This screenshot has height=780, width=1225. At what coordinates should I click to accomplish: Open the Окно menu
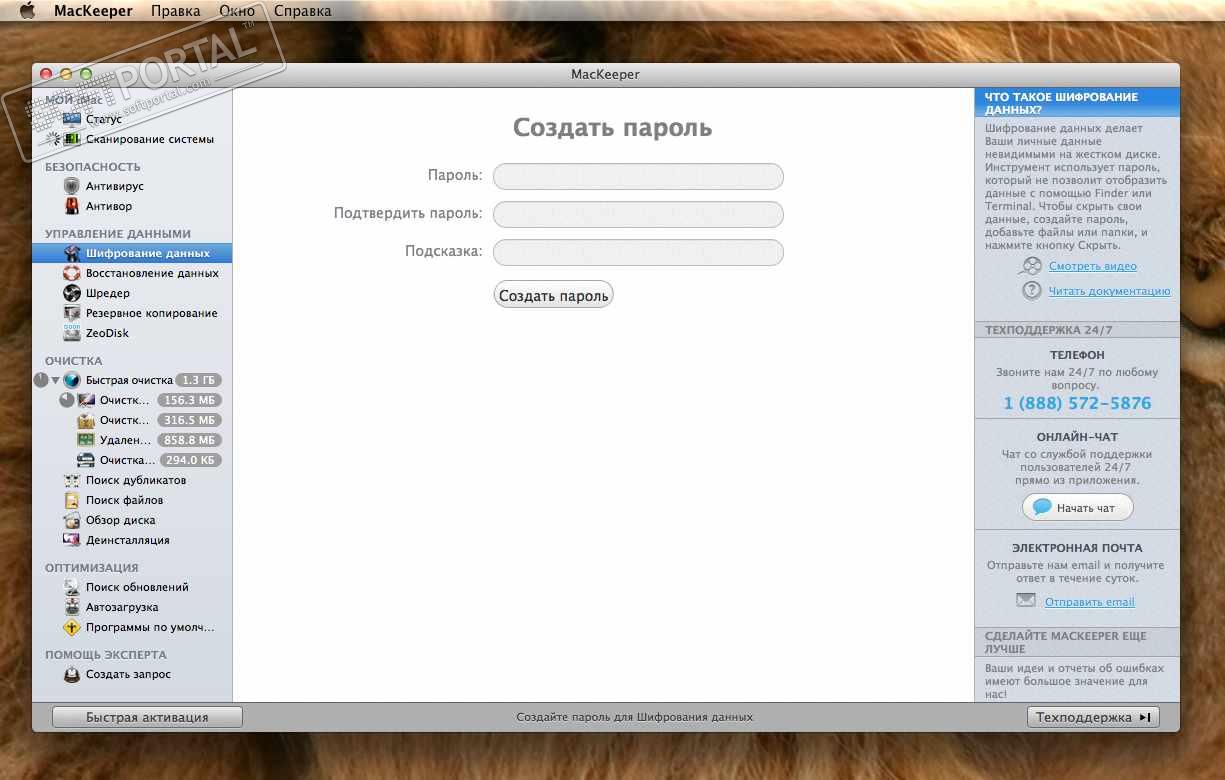click(237, 11)
